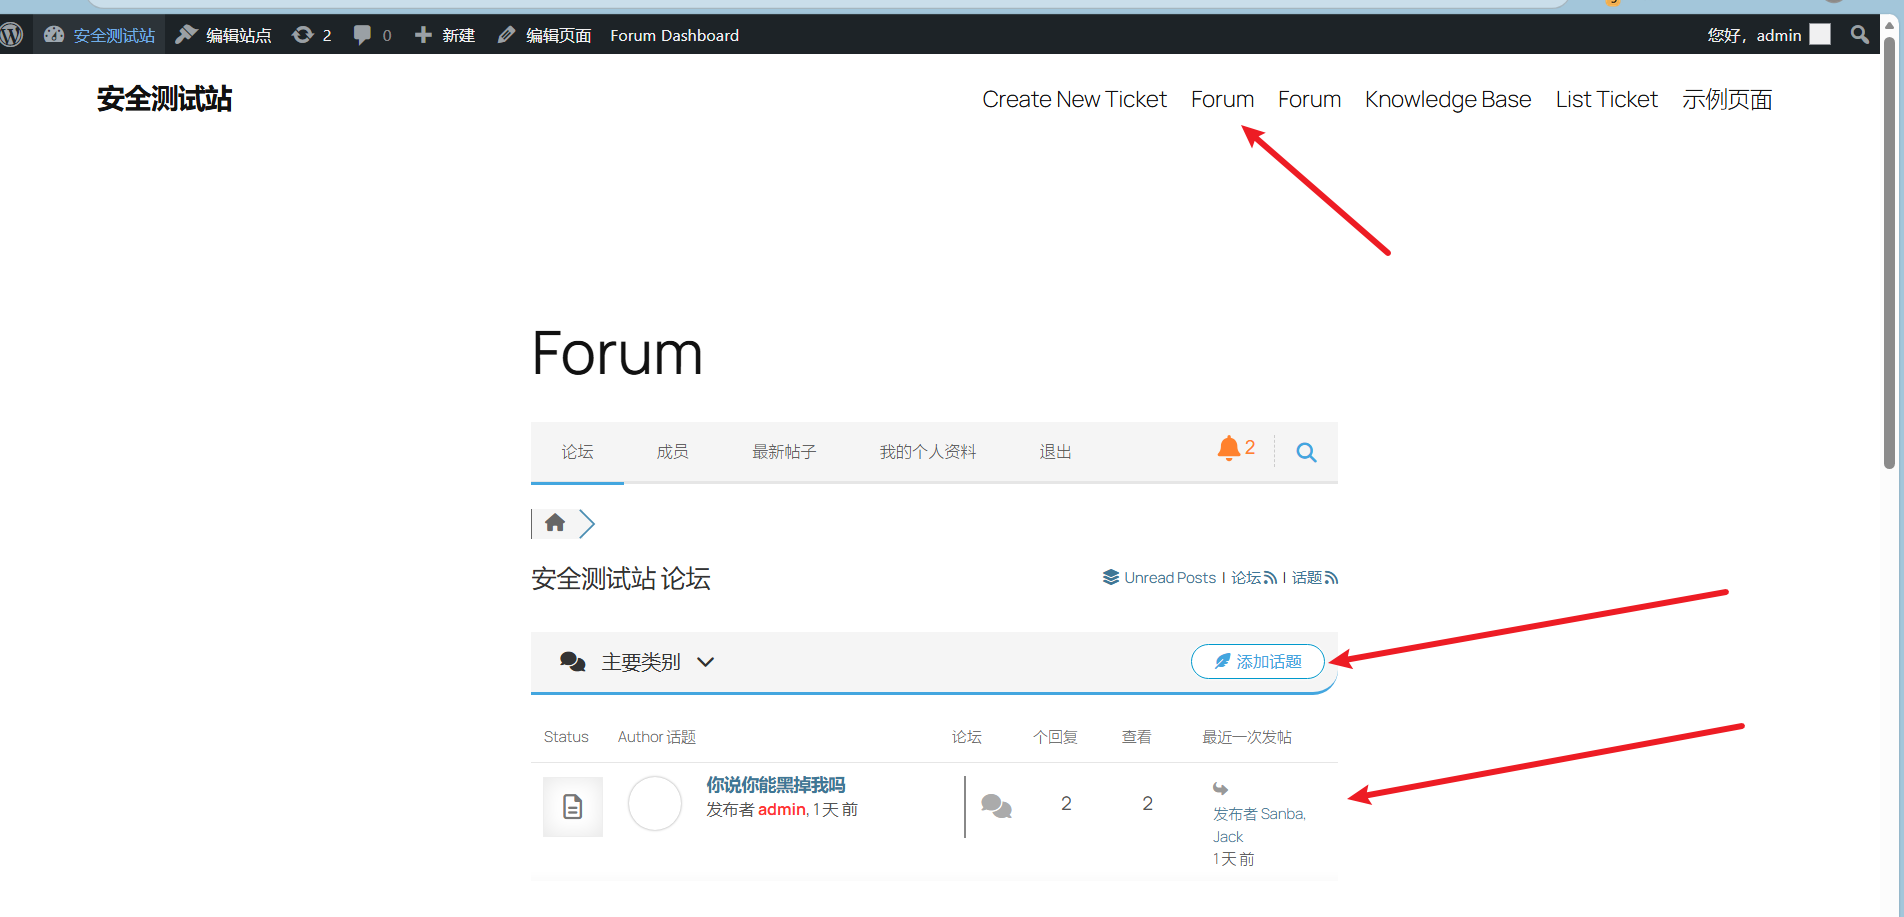Click the 安全测试站 site title
The image size is (1904, 917).
(164, 99)
